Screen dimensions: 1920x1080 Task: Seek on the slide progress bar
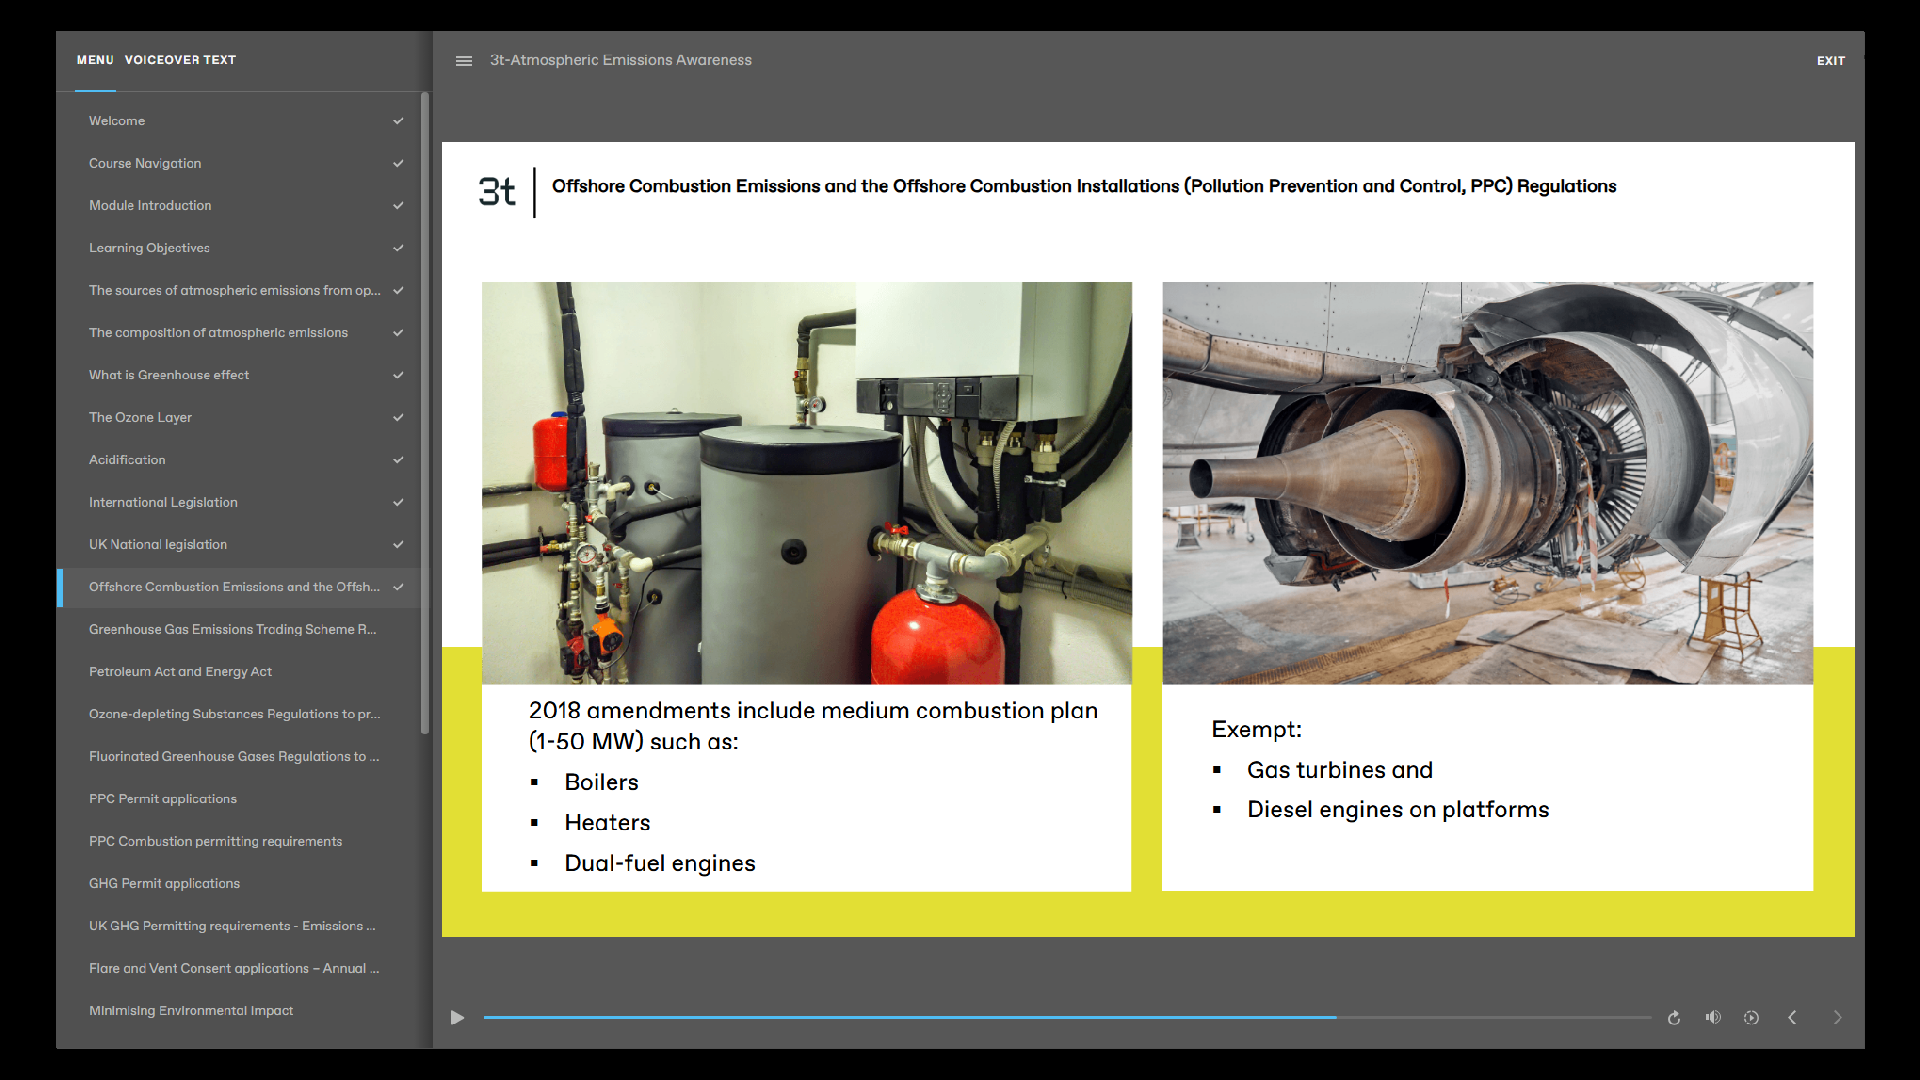click(x=1067, y=1018)
